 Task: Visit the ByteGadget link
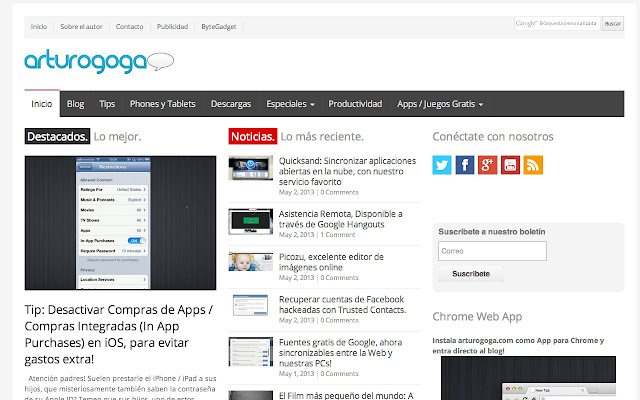219,27
